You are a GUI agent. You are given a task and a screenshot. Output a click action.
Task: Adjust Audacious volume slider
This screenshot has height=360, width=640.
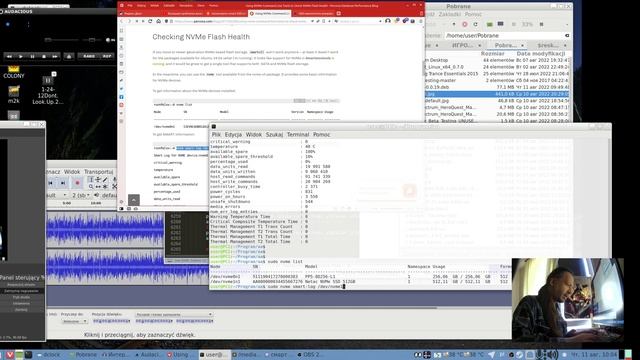click(x=61, y=40)
